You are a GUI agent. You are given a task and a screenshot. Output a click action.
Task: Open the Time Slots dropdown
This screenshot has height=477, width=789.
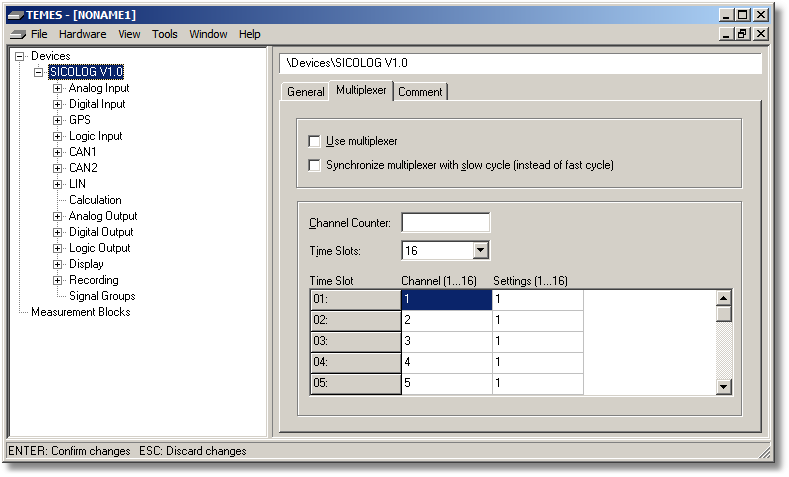pos(481,250)
